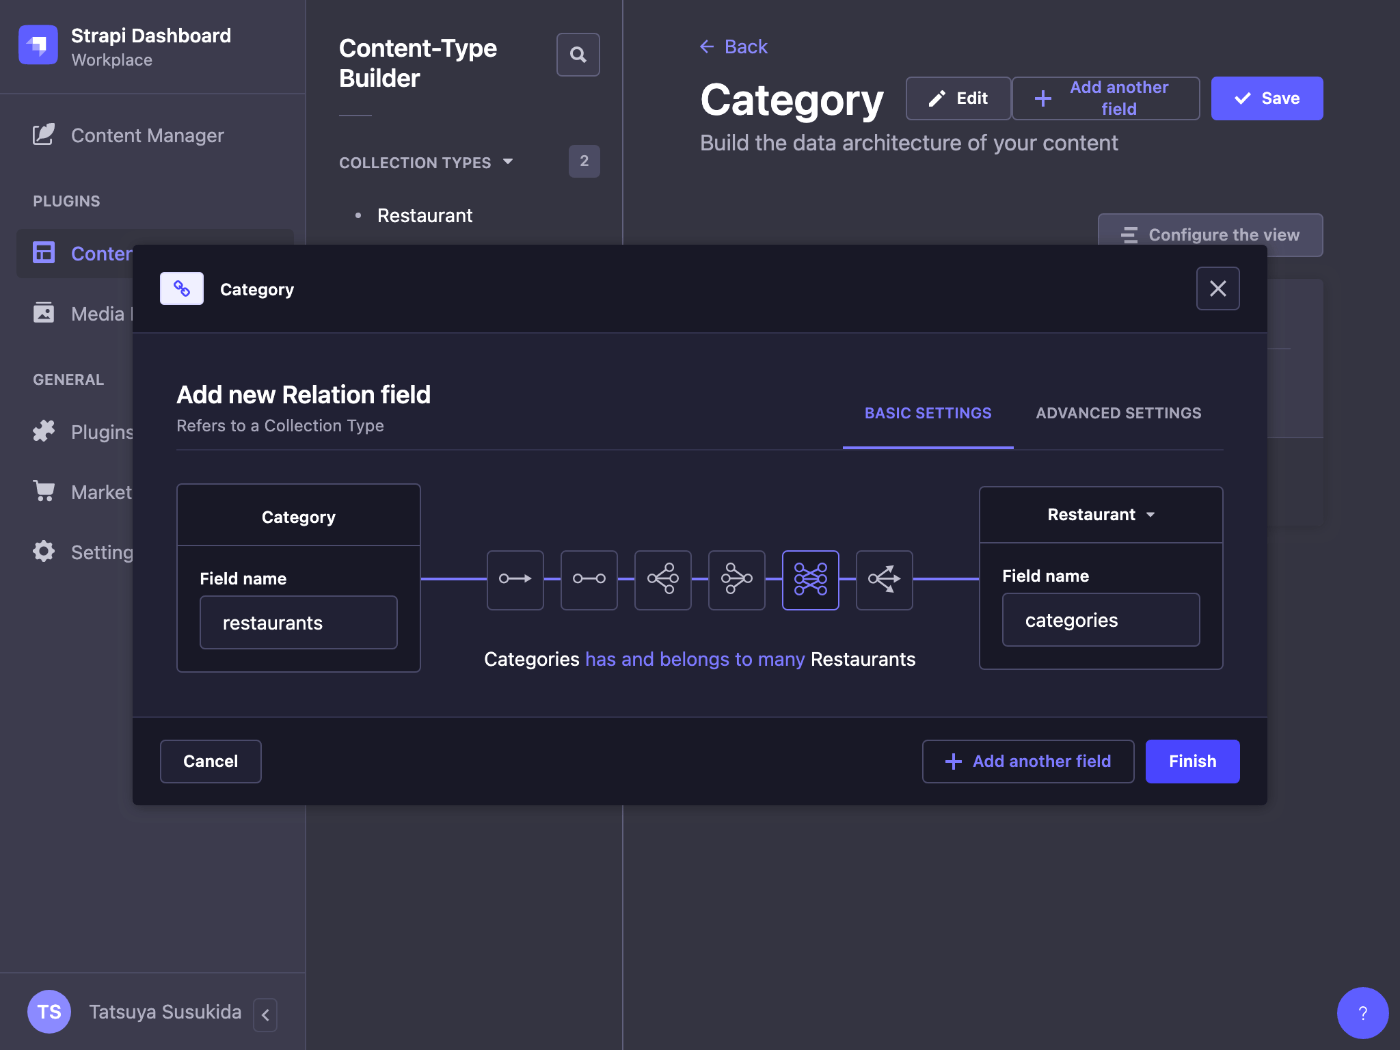Close the Category modal dialog
The image size is (1400, 1050).
(x=1218, y=289)
